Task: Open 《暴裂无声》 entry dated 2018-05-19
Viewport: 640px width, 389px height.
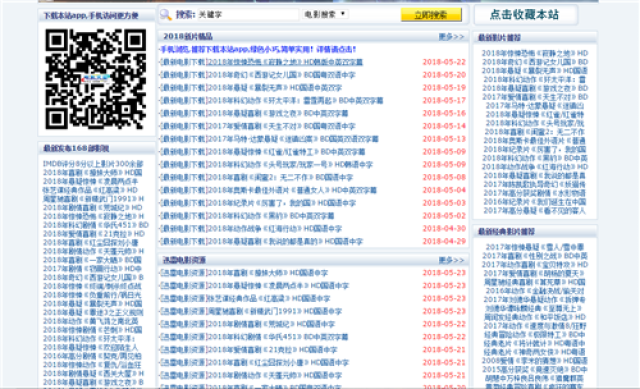Action: [274, 88]
